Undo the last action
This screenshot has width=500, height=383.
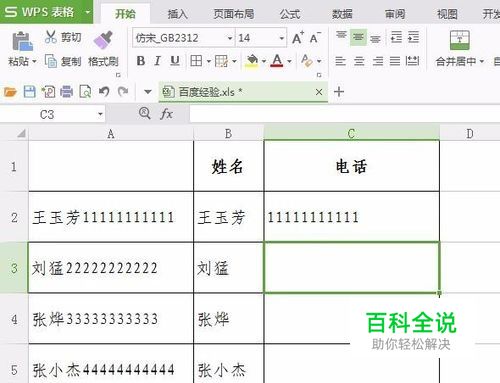(104, 91)
